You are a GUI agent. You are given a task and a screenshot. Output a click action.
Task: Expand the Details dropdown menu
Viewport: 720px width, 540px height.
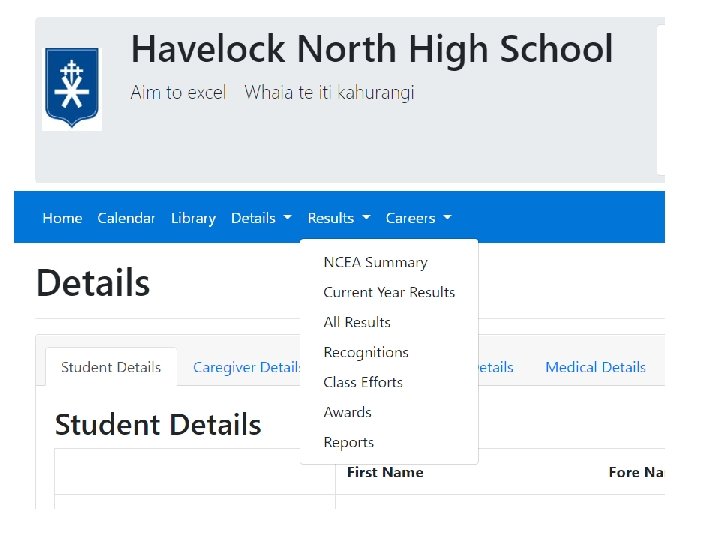coord(261,218)
